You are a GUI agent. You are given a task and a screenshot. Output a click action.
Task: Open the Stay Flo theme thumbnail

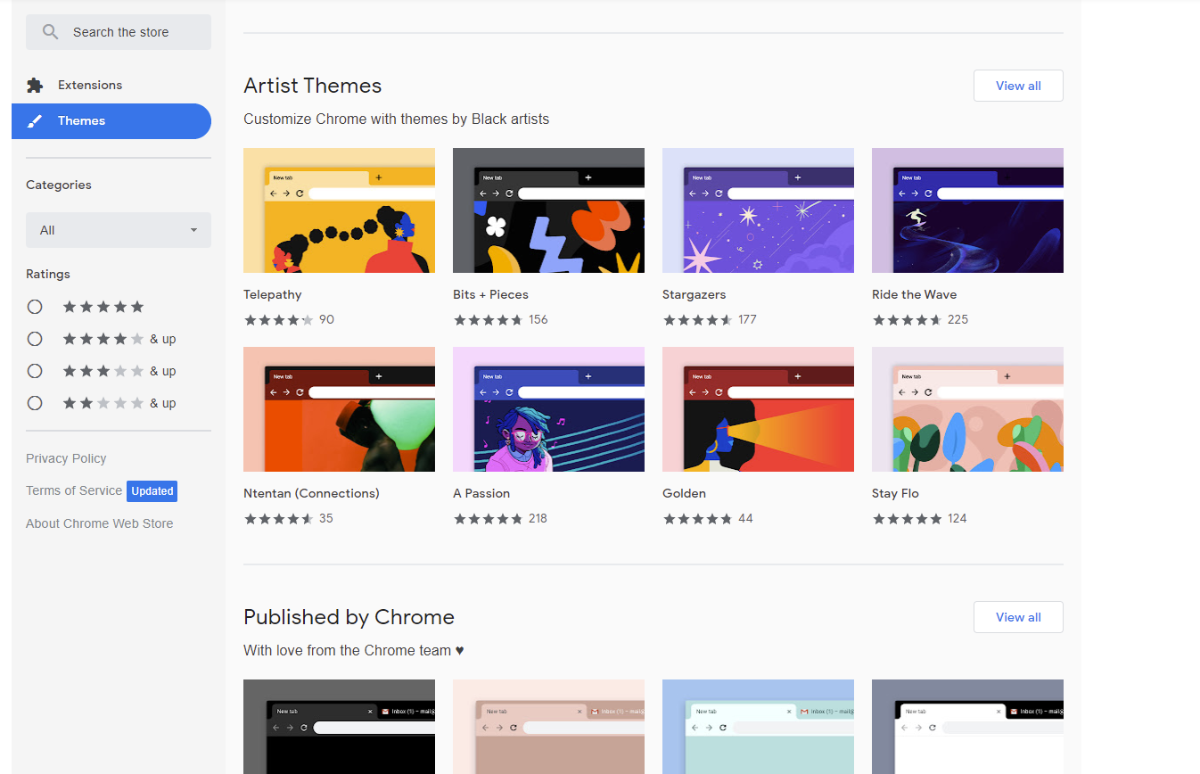(x=968, y=409)
